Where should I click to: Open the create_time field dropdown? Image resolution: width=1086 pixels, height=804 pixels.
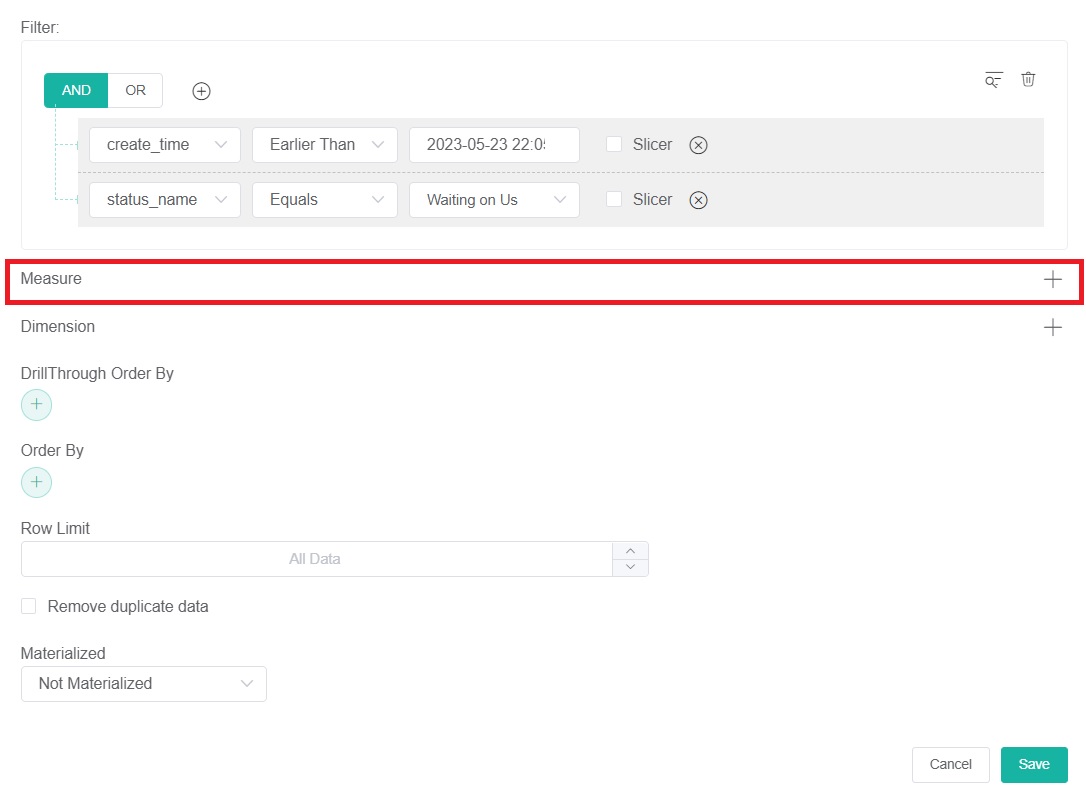pos(165,145)
